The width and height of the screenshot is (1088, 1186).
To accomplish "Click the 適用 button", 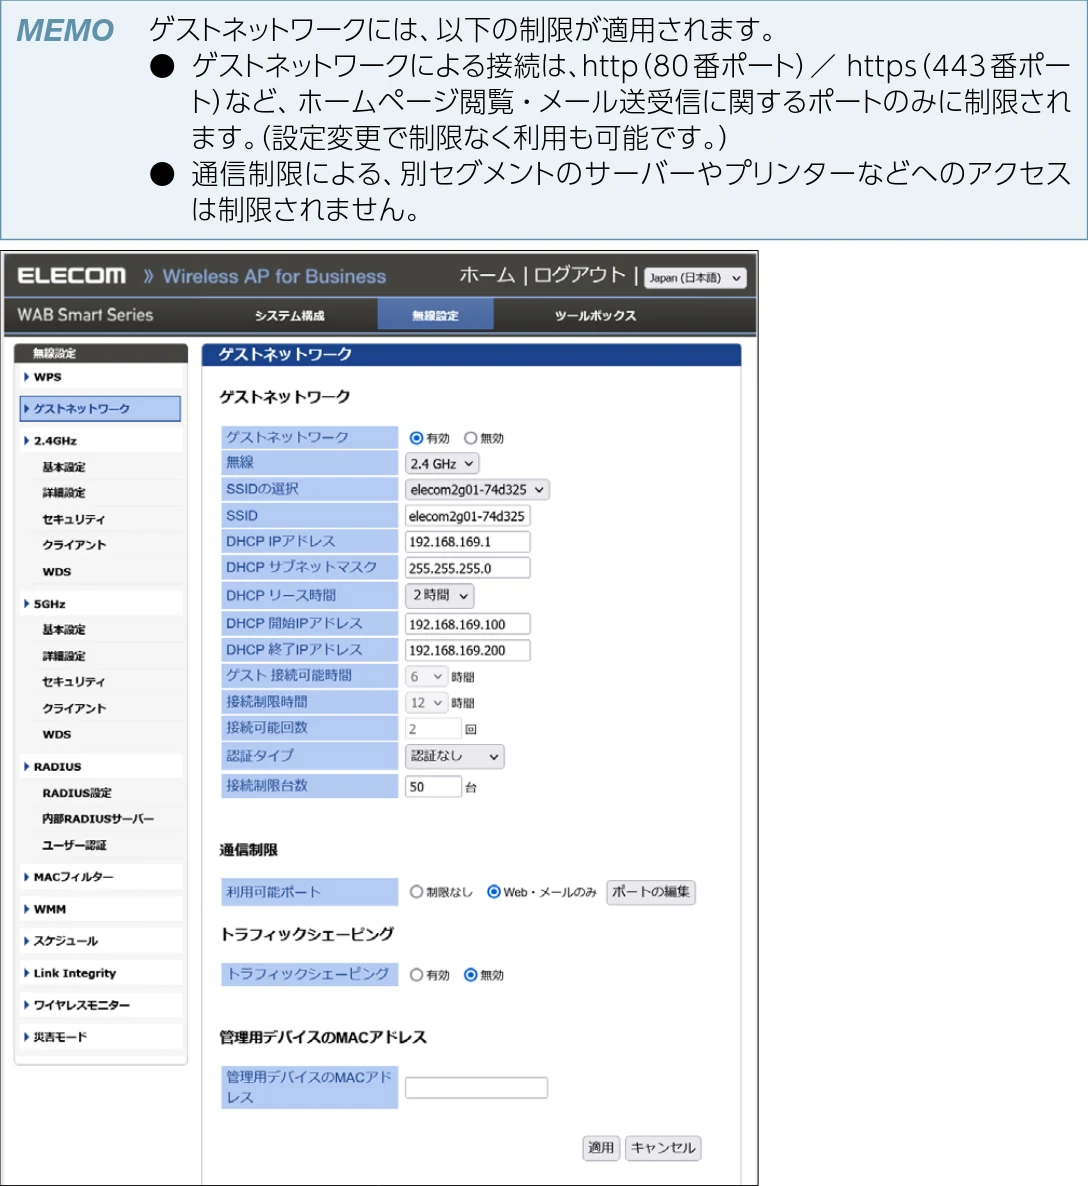I will [x=601, y=1147].
